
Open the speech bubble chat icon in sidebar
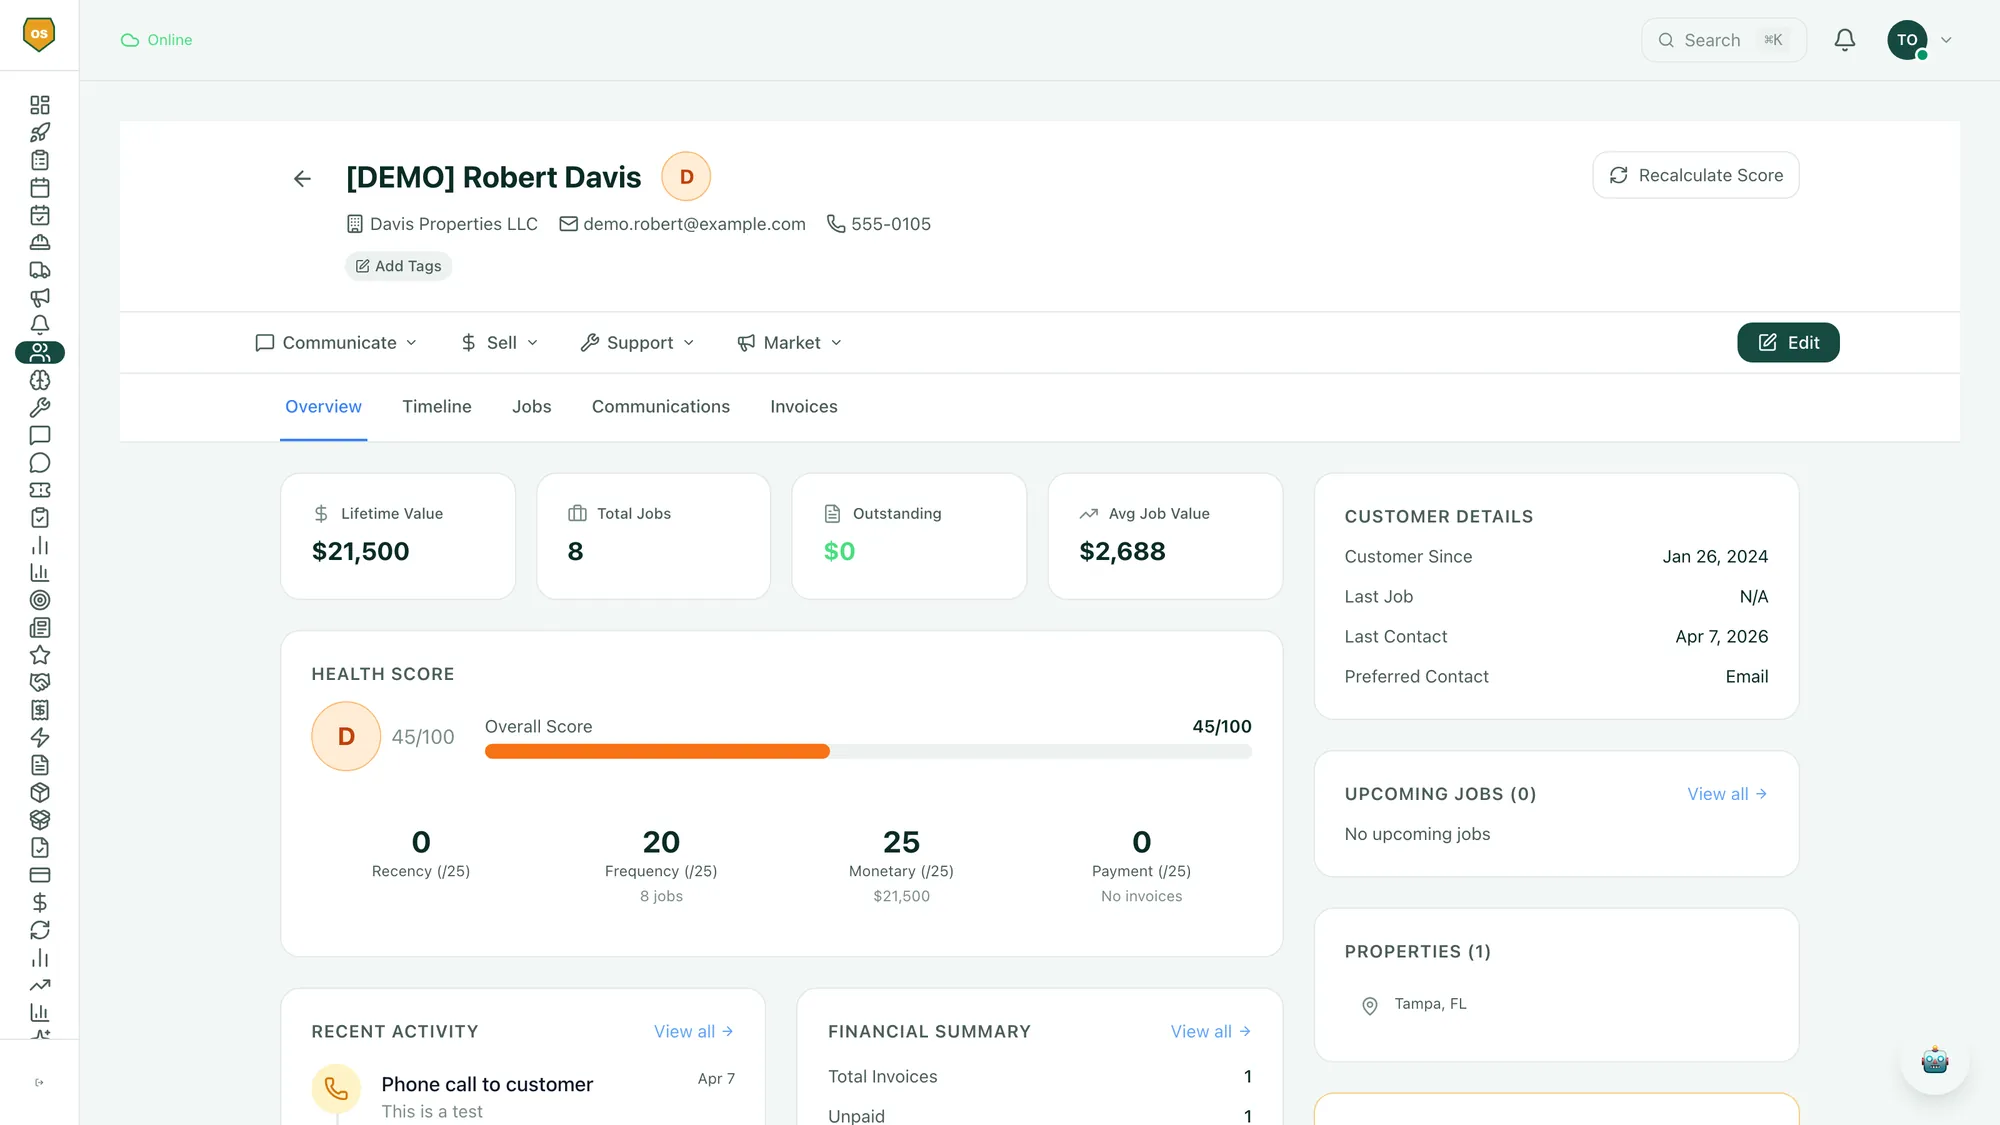(x=39, y=462)
